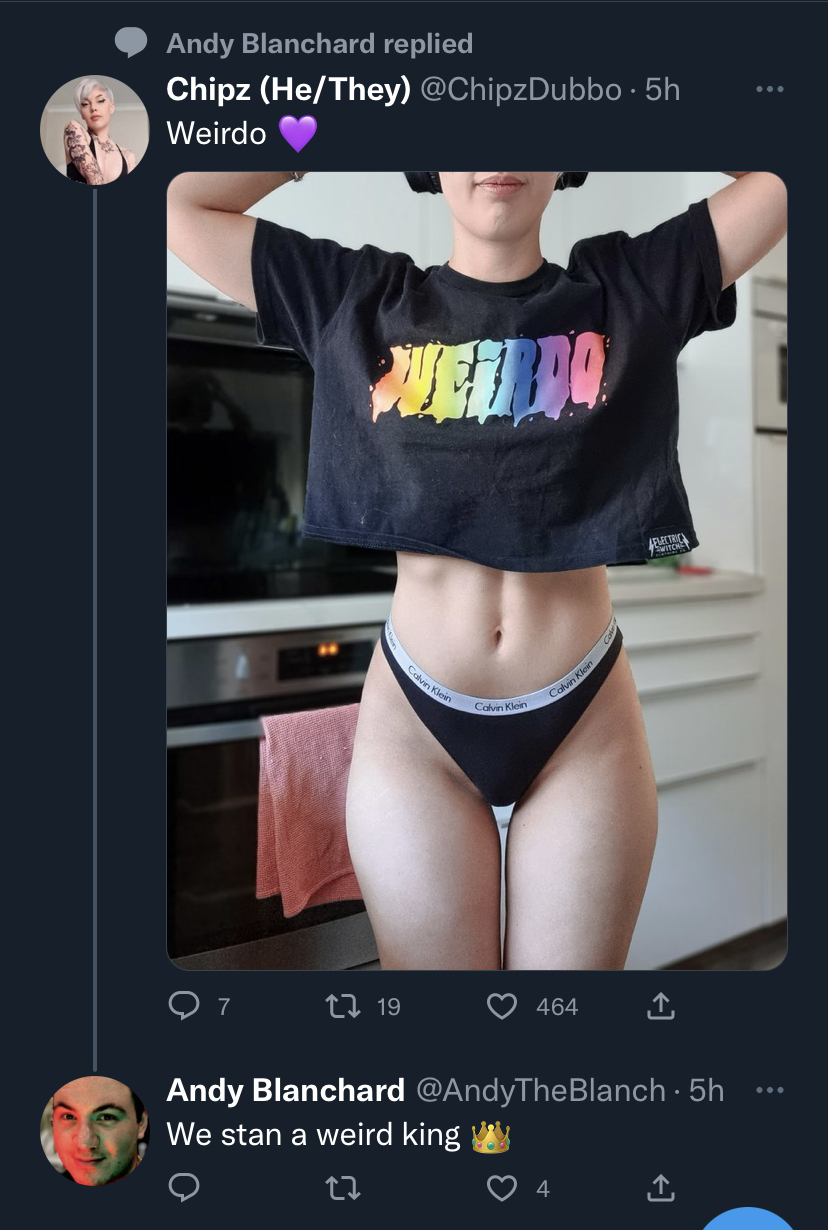This screenshot has width=828, height=1230.
Task: Open the @AndyTheBlanch handle link
Action: pyautogui.click(x=539, y=1090)
